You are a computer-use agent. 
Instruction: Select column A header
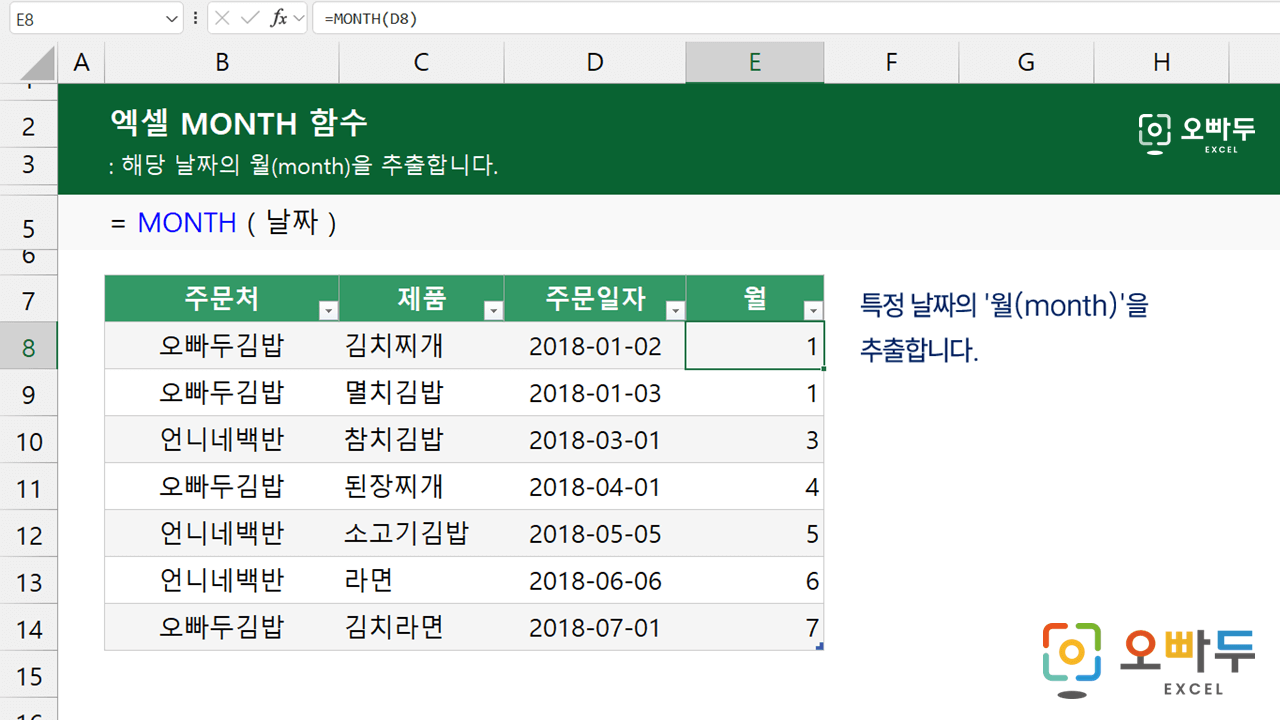[x=81, y=62]
